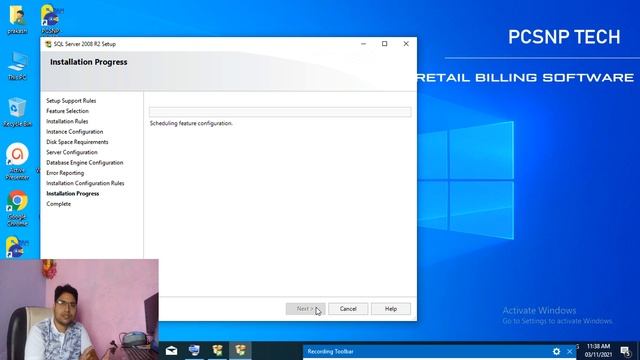Select Instance Configuration step
This screenshot has height=360, width=640.
[x=75, y=131]
